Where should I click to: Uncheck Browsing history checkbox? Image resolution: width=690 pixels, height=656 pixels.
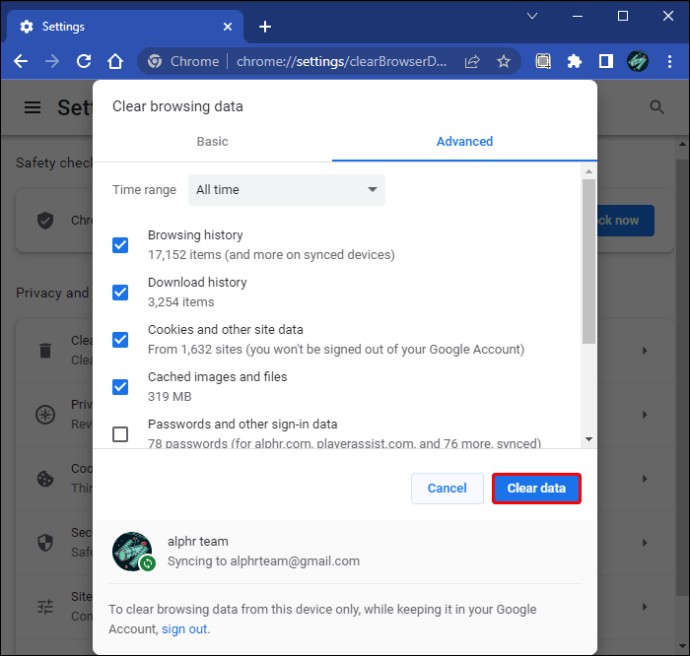[x=120, y=245]
